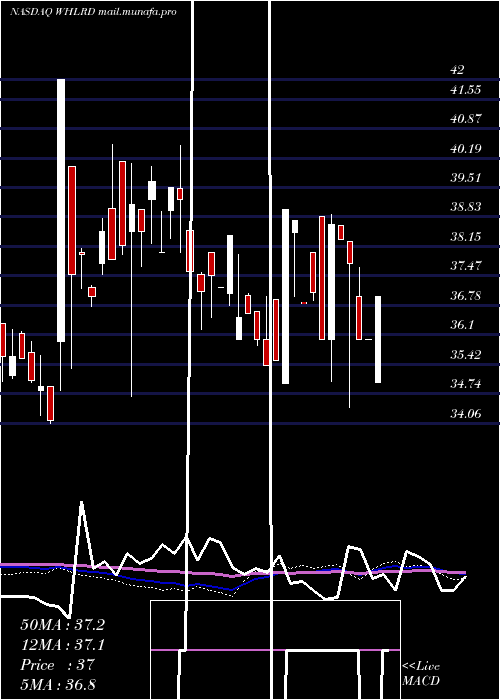The image size is (500, 700).
Task: Click the 'Price : 37' readout
Action: (58, 665)
